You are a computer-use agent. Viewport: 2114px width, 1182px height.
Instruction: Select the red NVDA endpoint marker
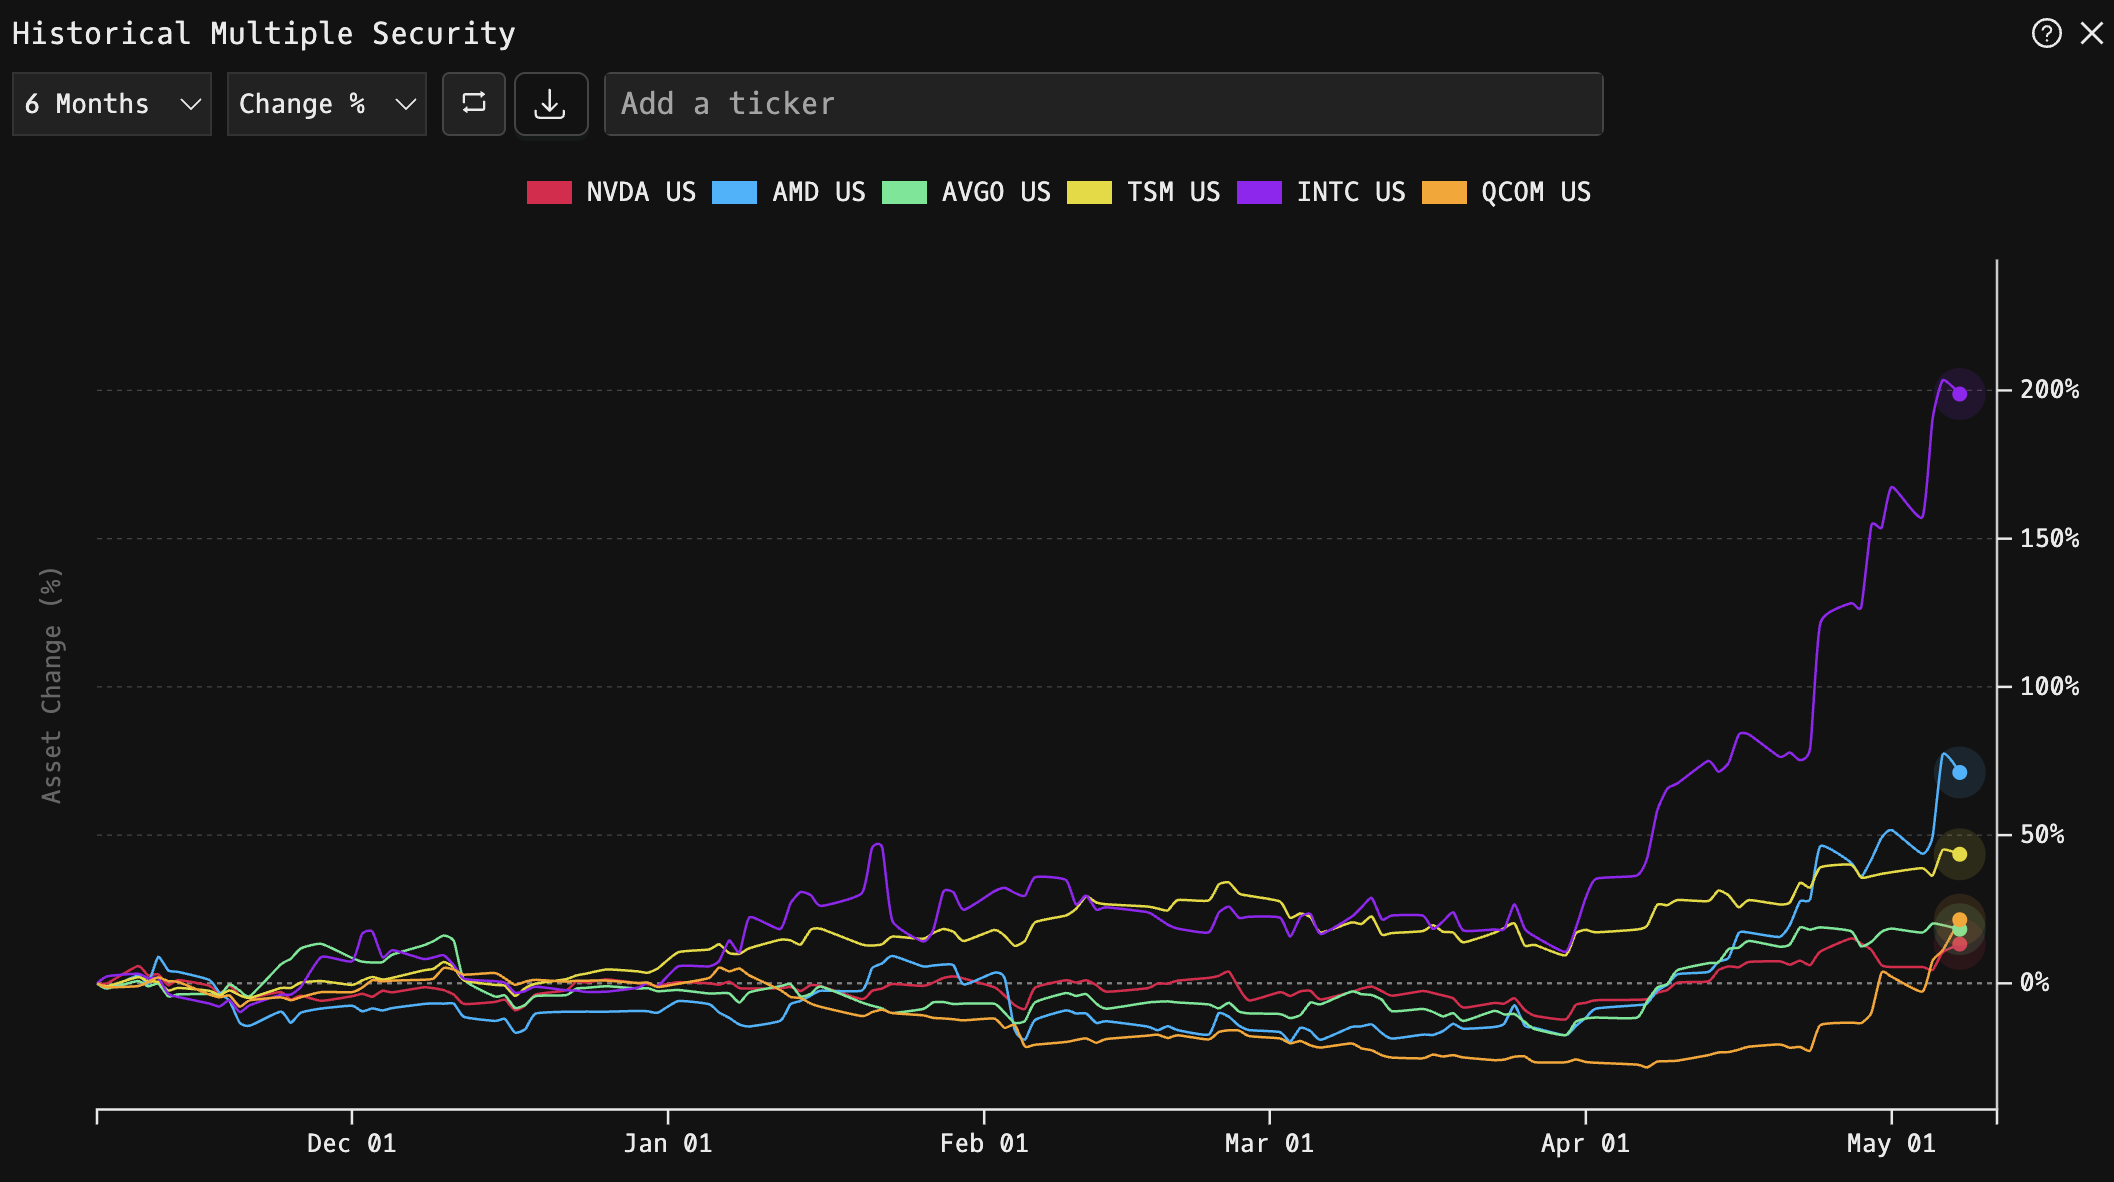1959,944
